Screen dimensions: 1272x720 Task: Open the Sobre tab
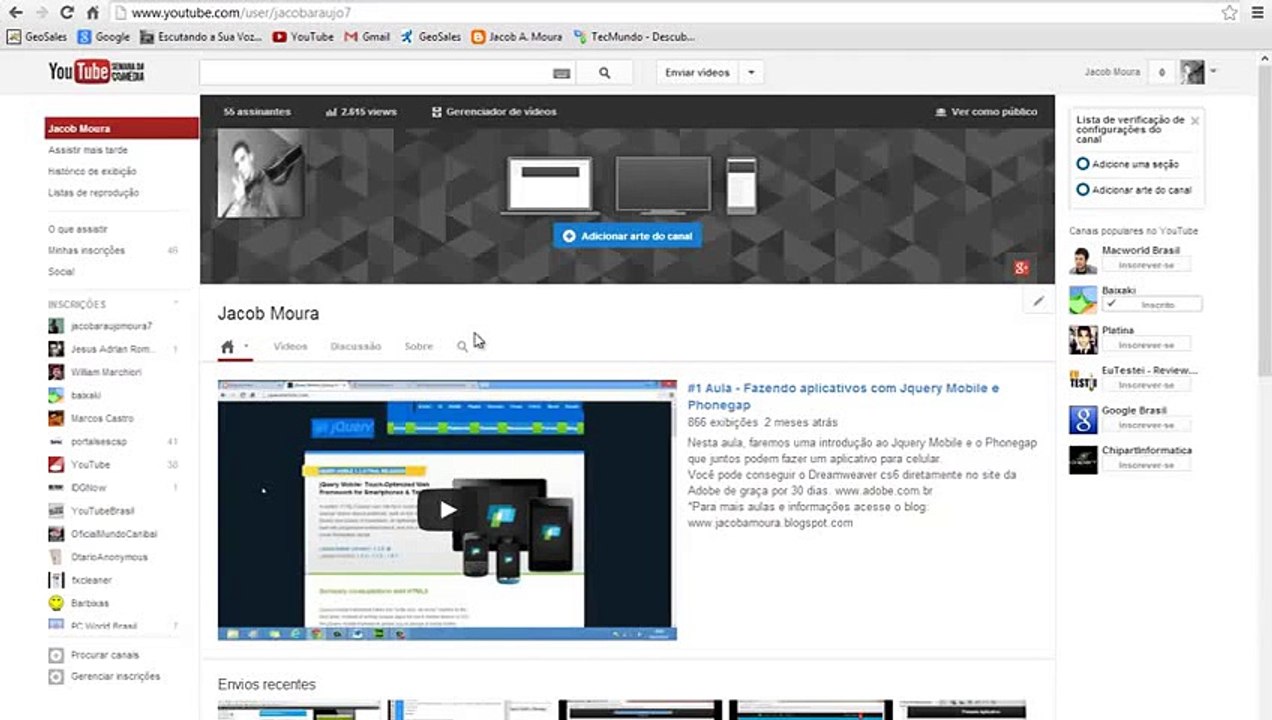[x=418, y=347]
